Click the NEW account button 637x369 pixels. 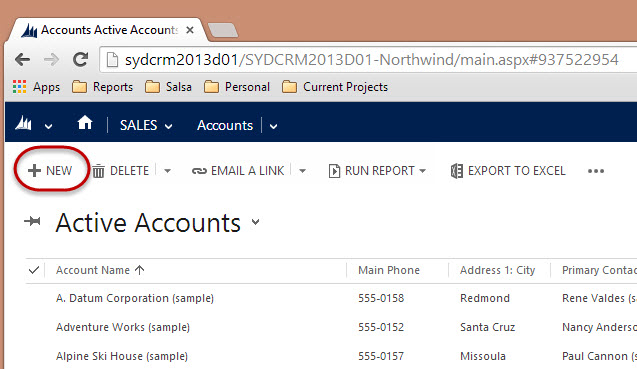(x=50, y=171)
